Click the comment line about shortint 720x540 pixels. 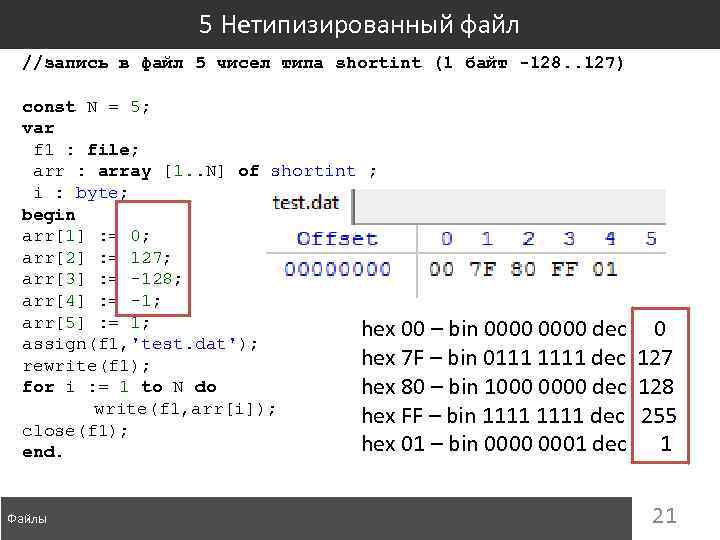323,63
